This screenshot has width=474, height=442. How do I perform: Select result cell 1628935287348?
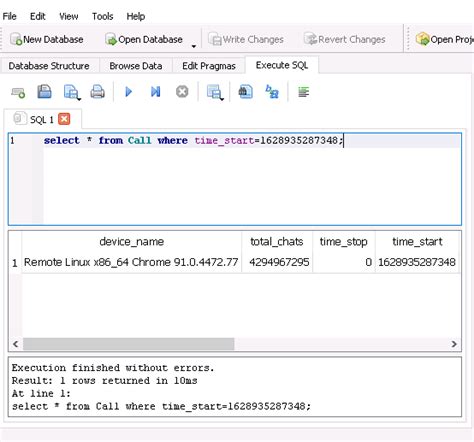point(417,262)
